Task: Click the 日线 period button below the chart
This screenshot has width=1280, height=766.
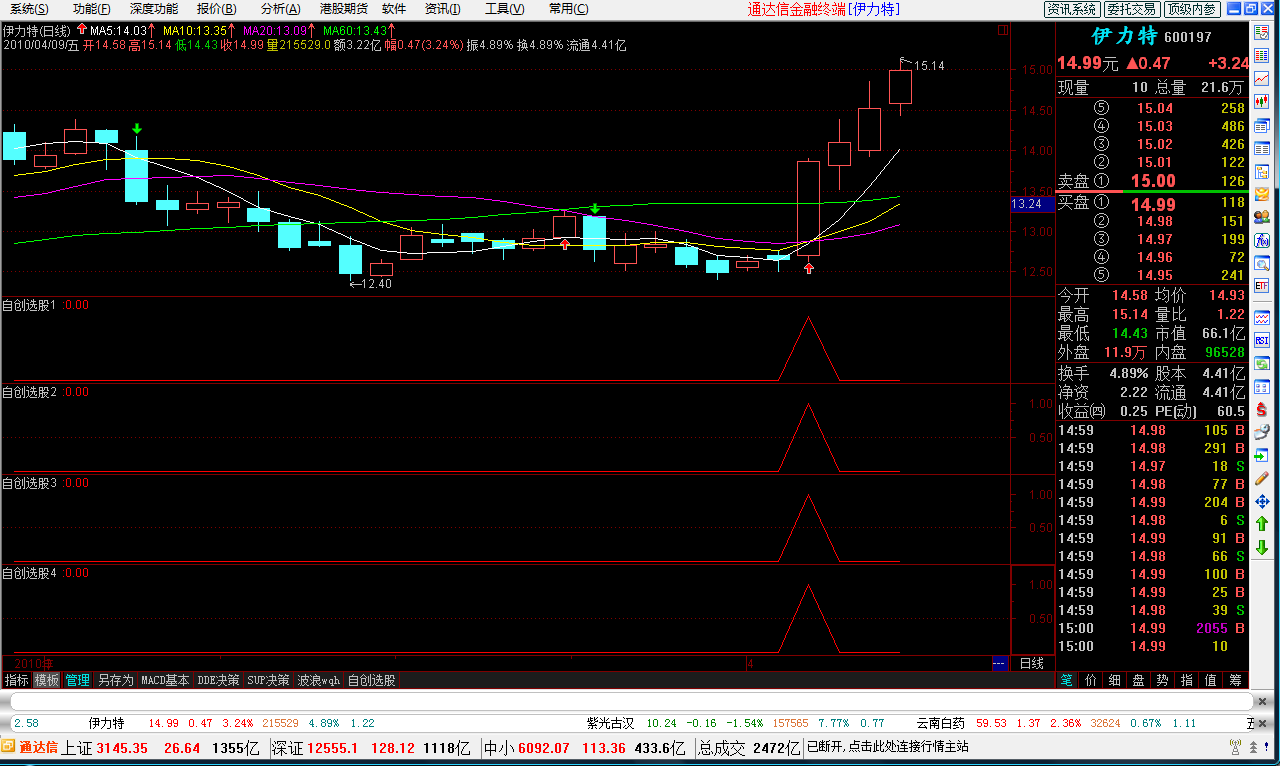Action: point(1031,663)
